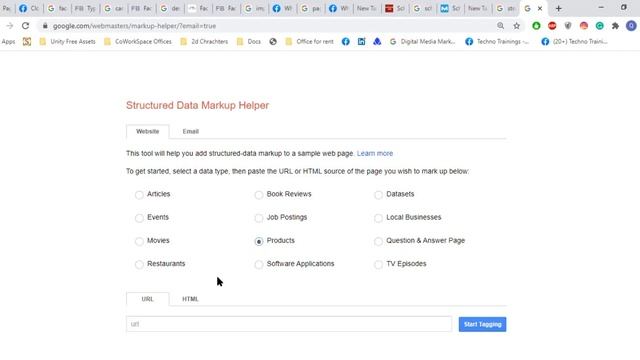Image resolution: width=640 pixels, height=360 pixels.
Task: Open Docs bookmark folder
Action: [249, 41]
